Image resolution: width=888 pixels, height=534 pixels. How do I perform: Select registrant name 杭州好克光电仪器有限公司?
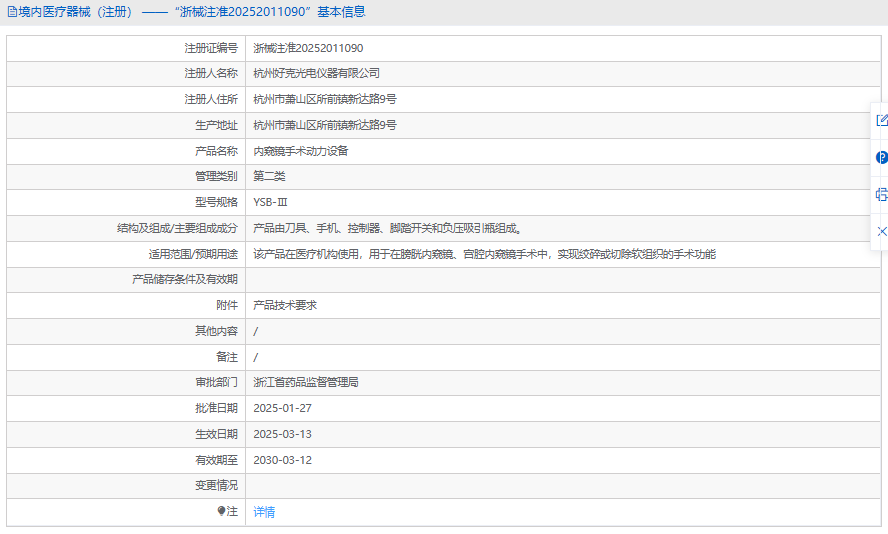pos(316,73)
